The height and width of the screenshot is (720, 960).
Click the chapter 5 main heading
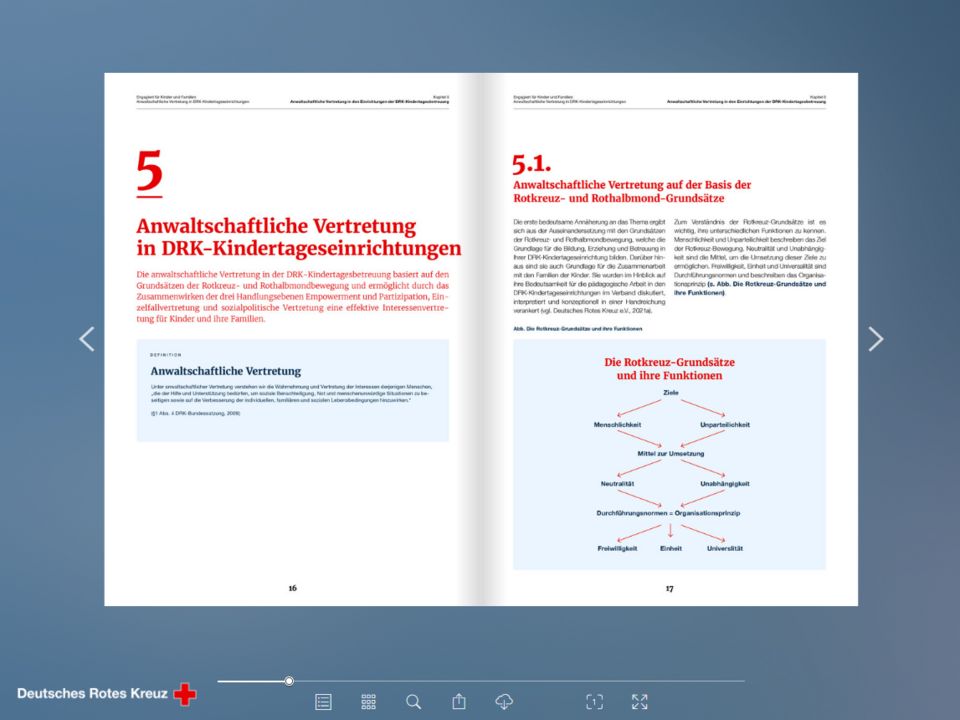pos(298,237)
